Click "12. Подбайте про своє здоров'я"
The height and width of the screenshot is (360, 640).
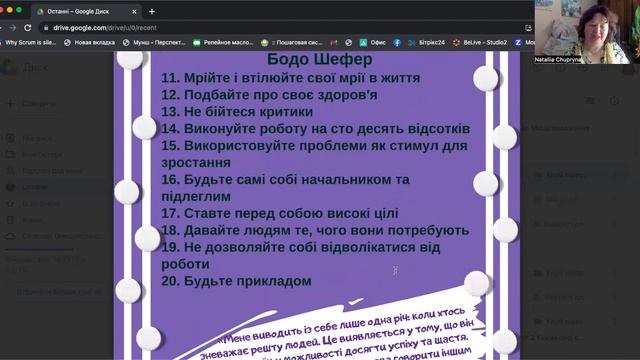pos(269,95)
